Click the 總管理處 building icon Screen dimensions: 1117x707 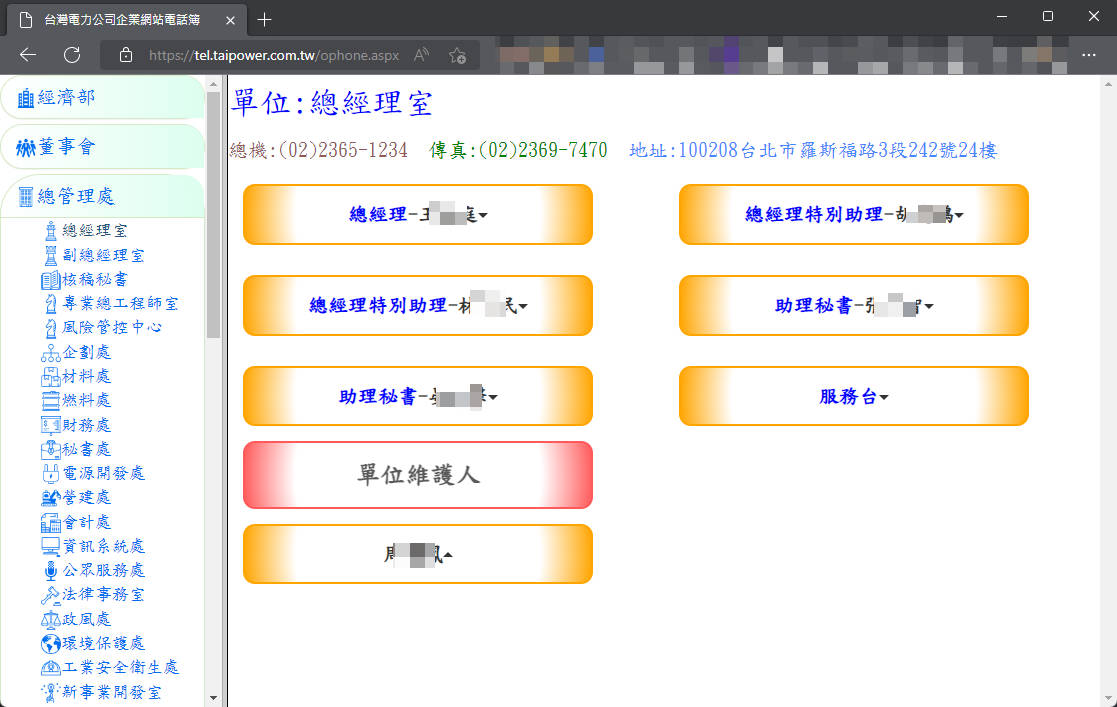(26, 197)
